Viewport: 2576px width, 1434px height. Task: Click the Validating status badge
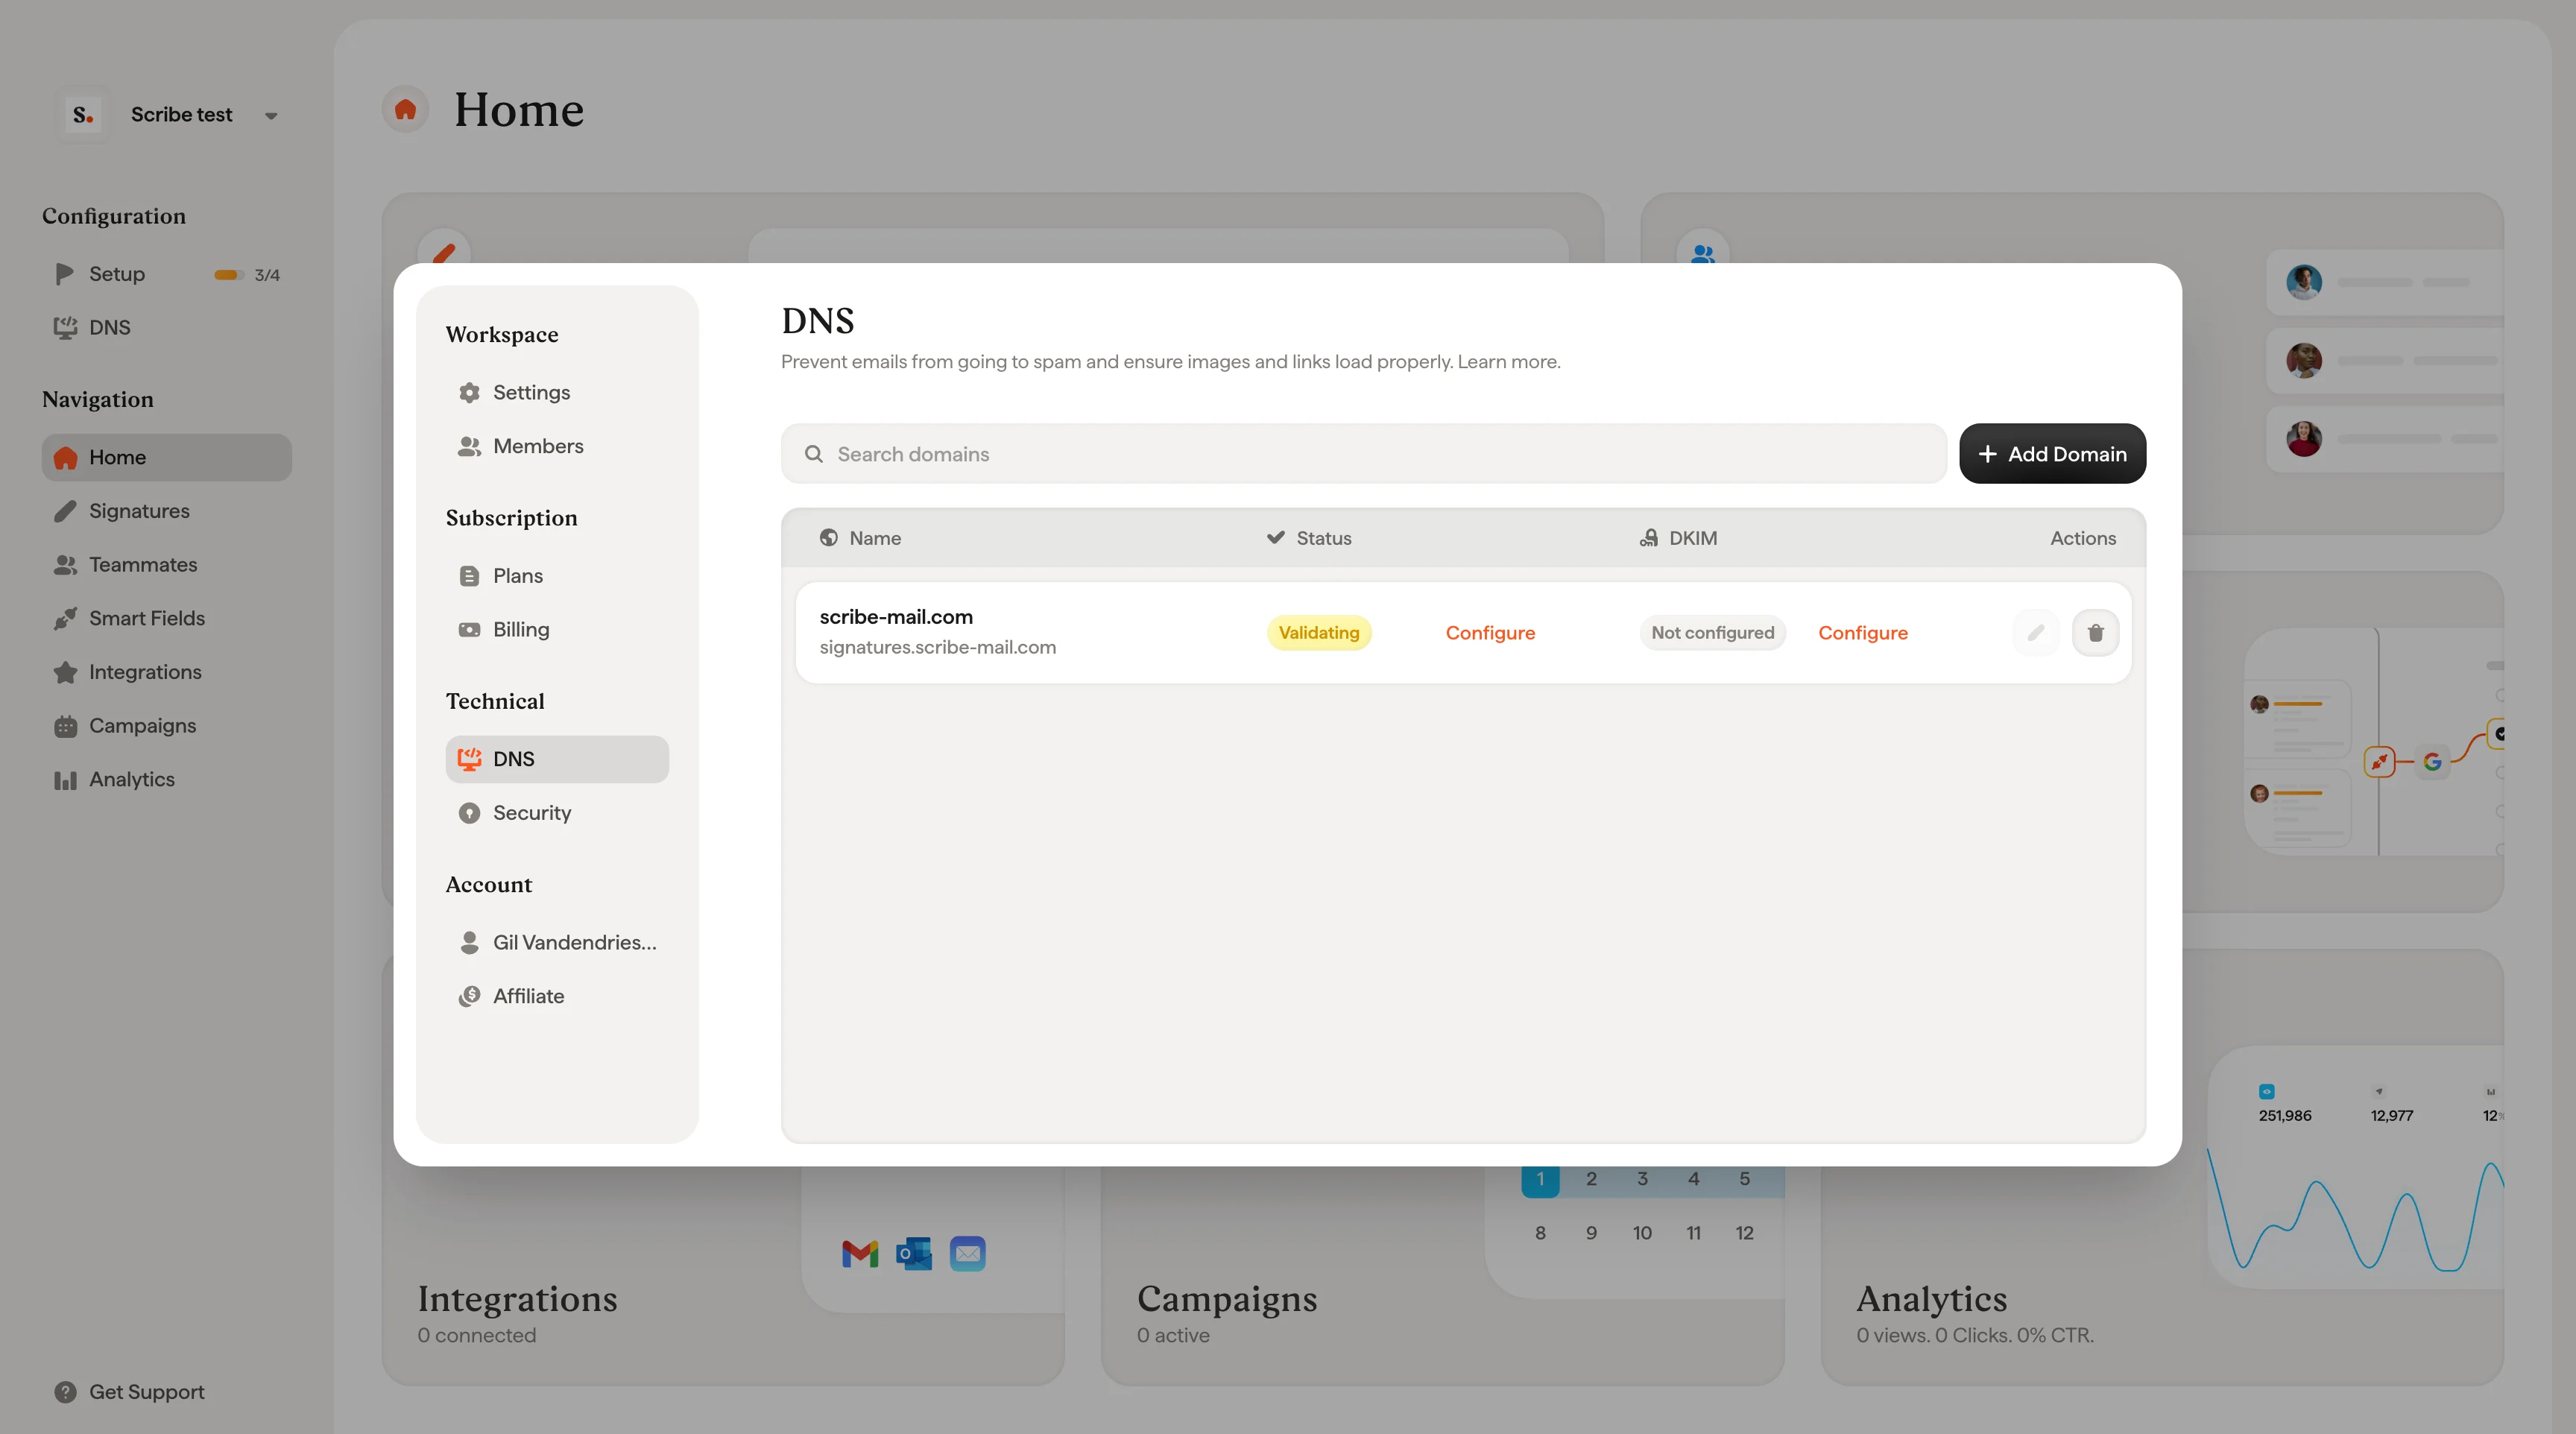tap(1319, 633)
